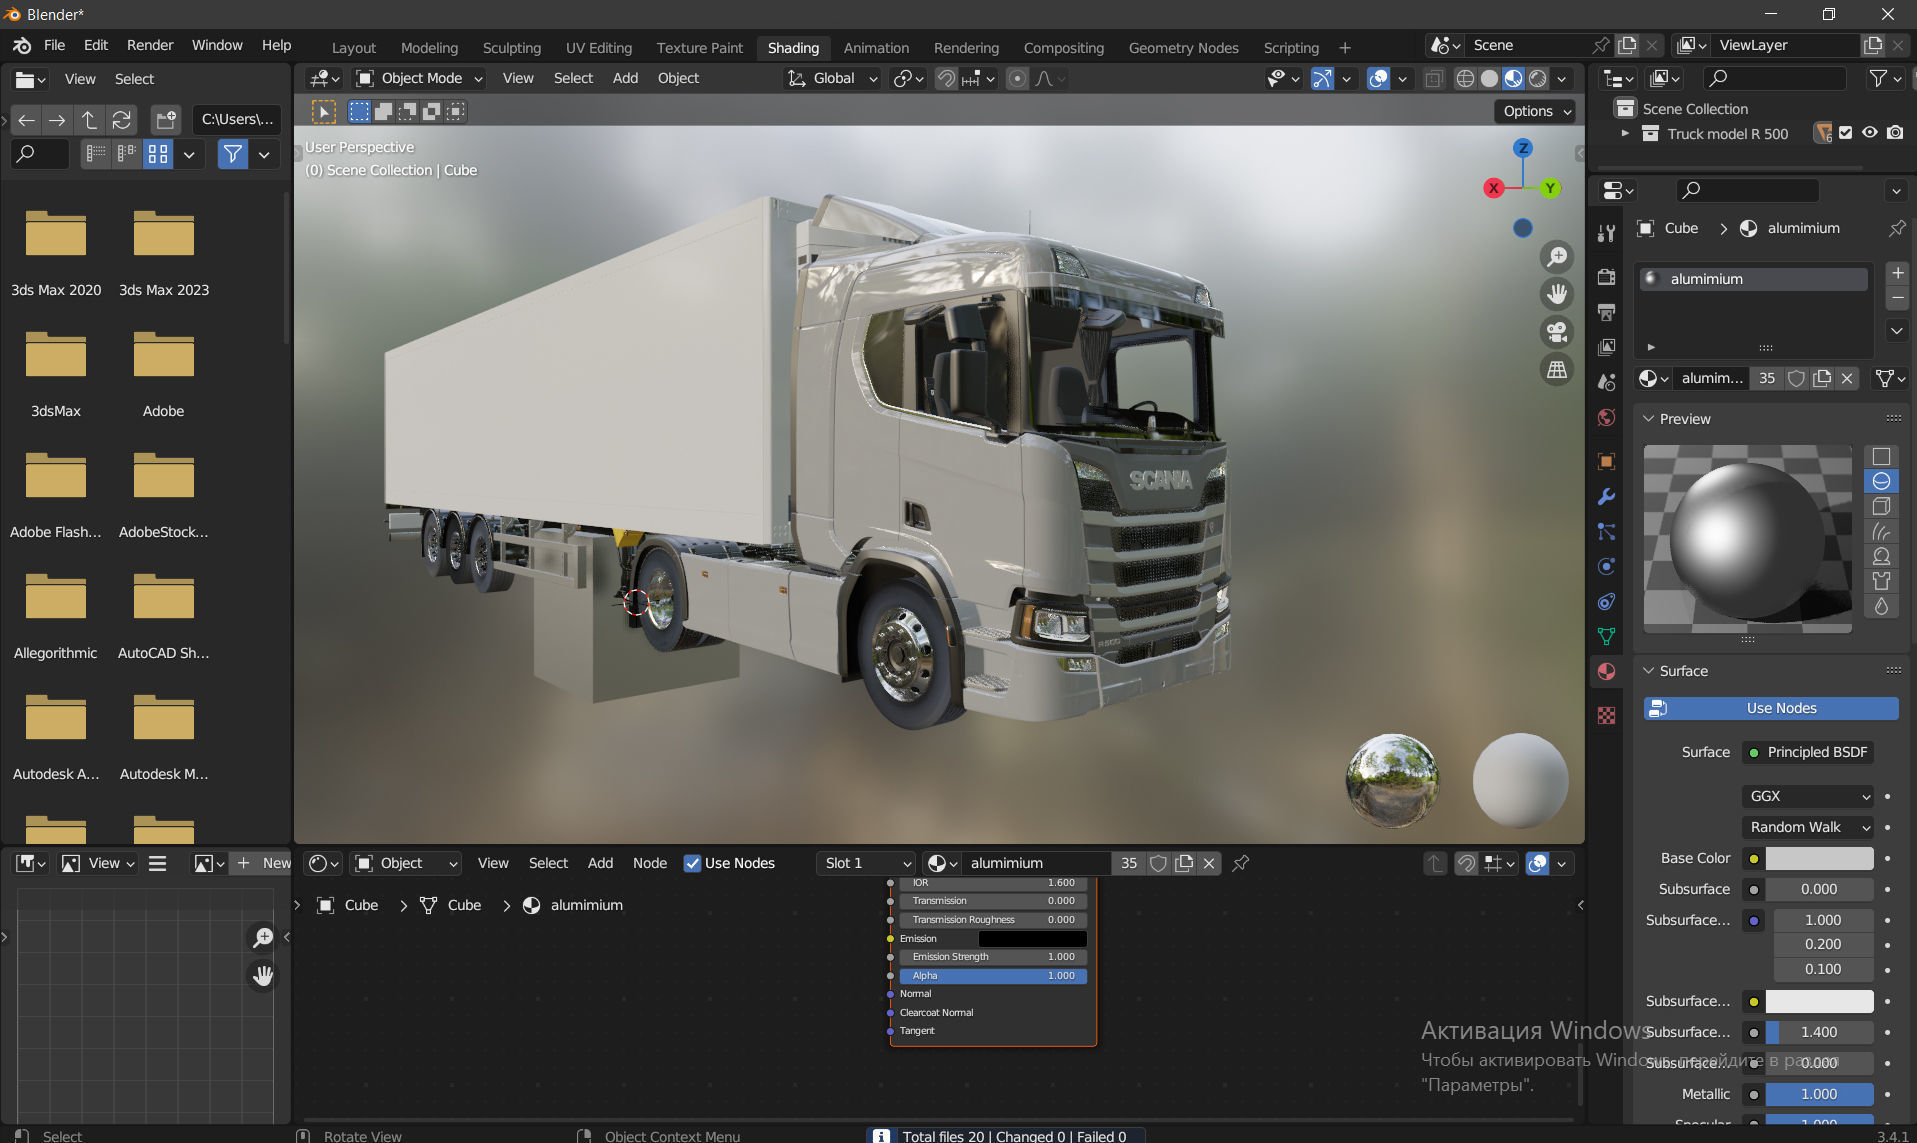Open the Object properties tab
This screenshot has height=1143, width=1917.
[1606, 461]
